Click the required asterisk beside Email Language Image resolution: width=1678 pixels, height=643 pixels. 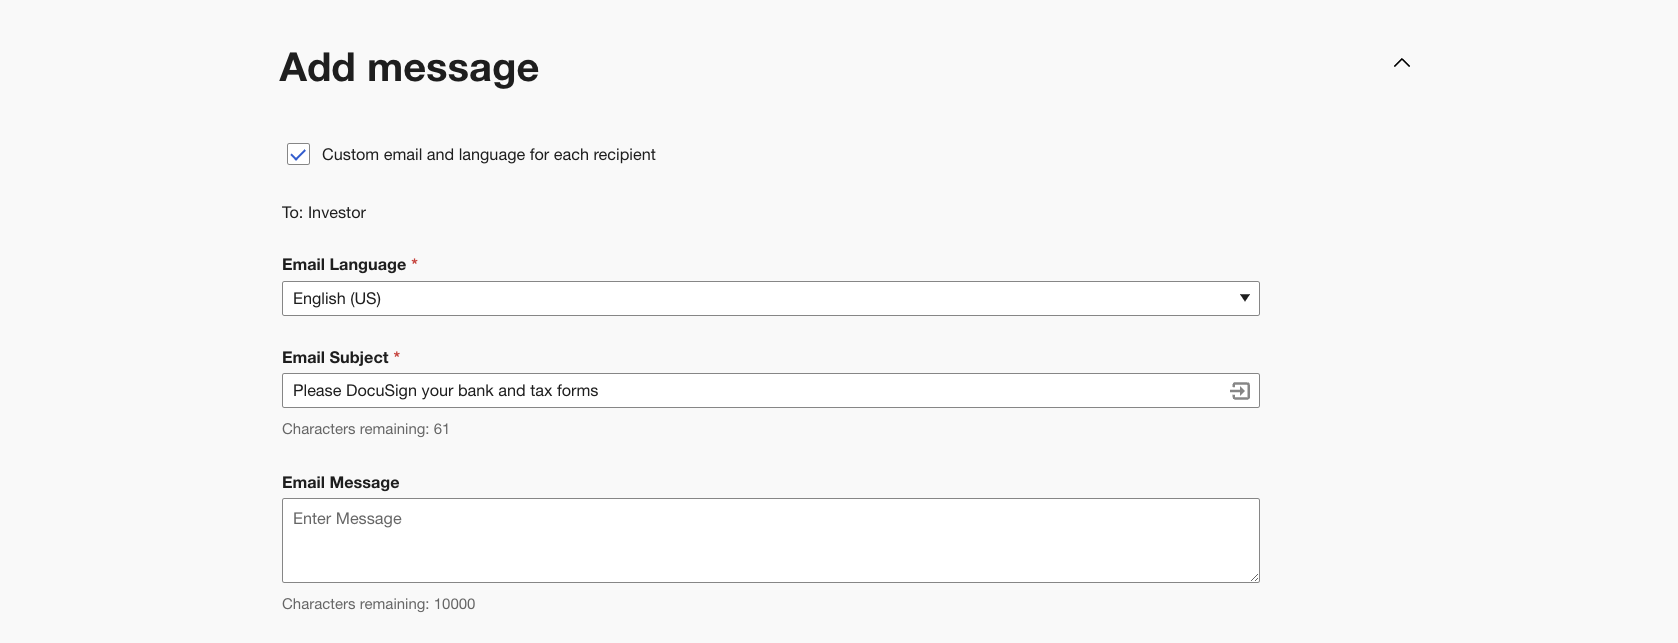[x=414, y=263]
